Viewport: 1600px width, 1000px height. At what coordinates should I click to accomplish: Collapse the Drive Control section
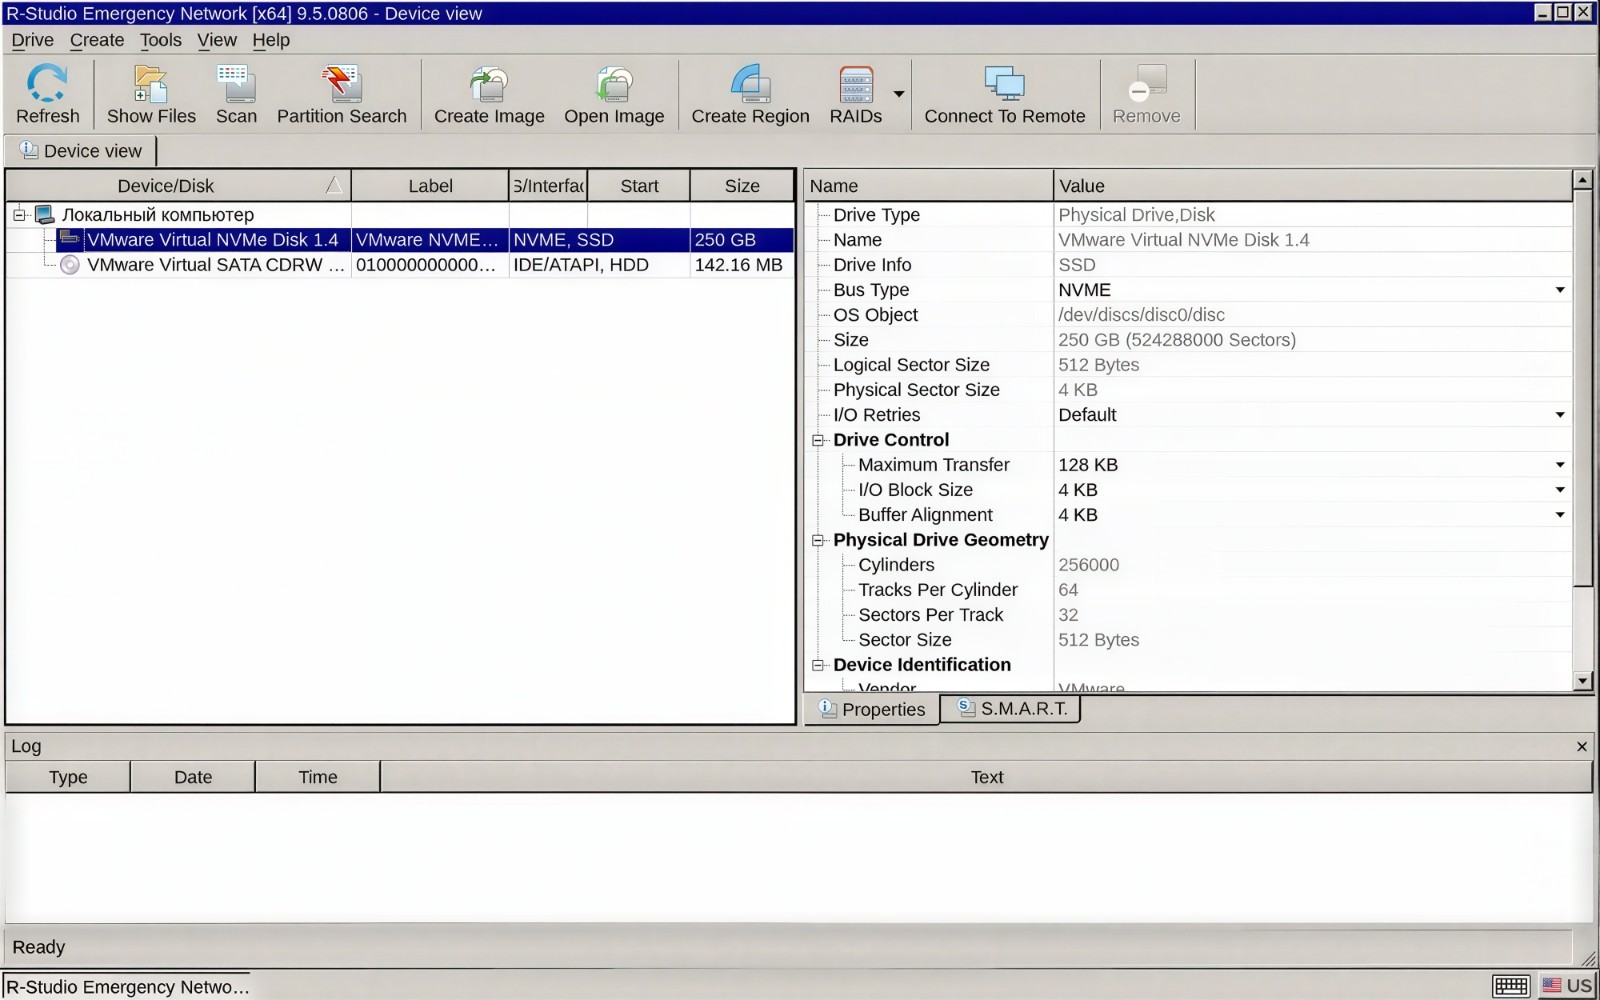pos(818,440)
